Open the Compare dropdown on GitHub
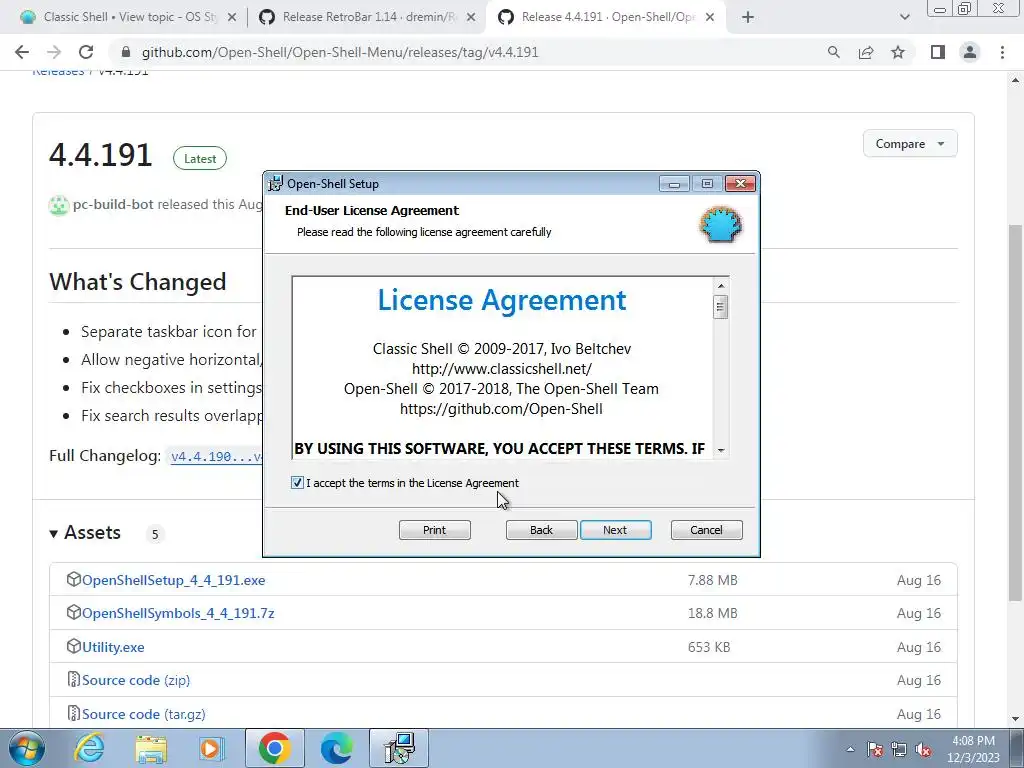The image size is (1024, 768). [910, 144]
